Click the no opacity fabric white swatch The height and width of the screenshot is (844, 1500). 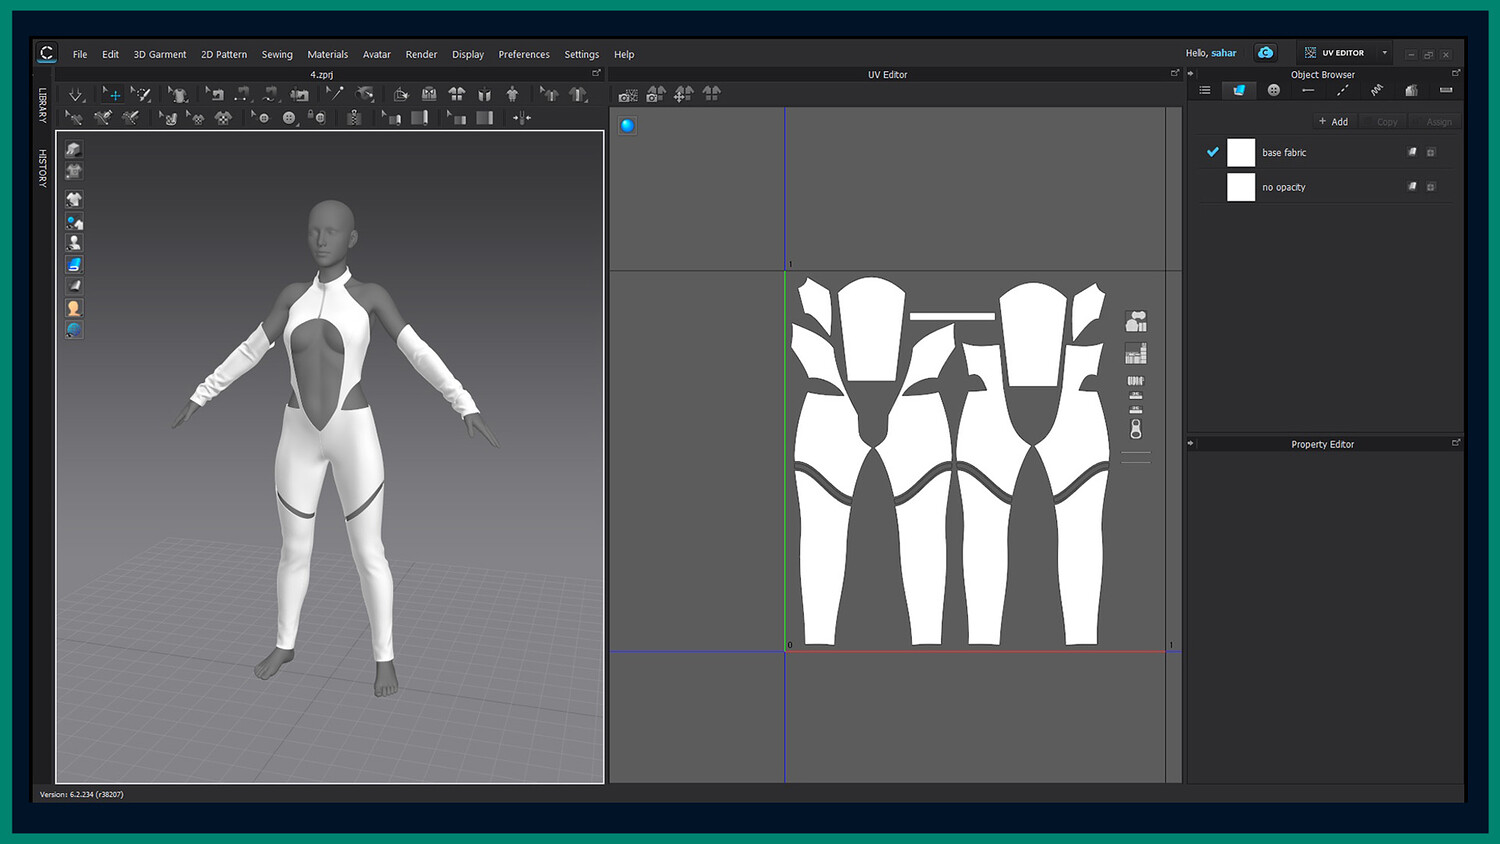tap(1240, 187)
